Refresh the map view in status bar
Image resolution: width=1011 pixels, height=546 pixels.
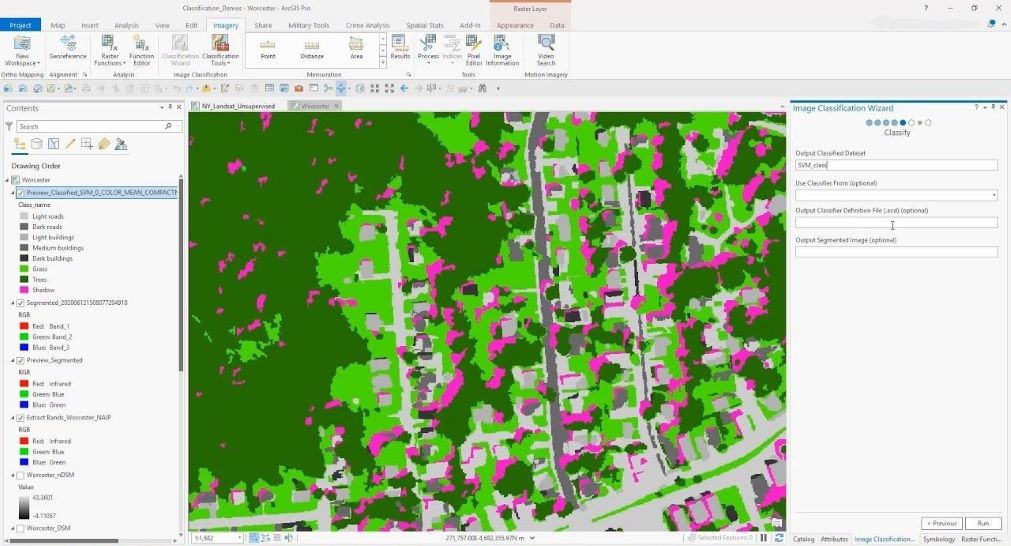pyautogui.click(x=779, y=538)
